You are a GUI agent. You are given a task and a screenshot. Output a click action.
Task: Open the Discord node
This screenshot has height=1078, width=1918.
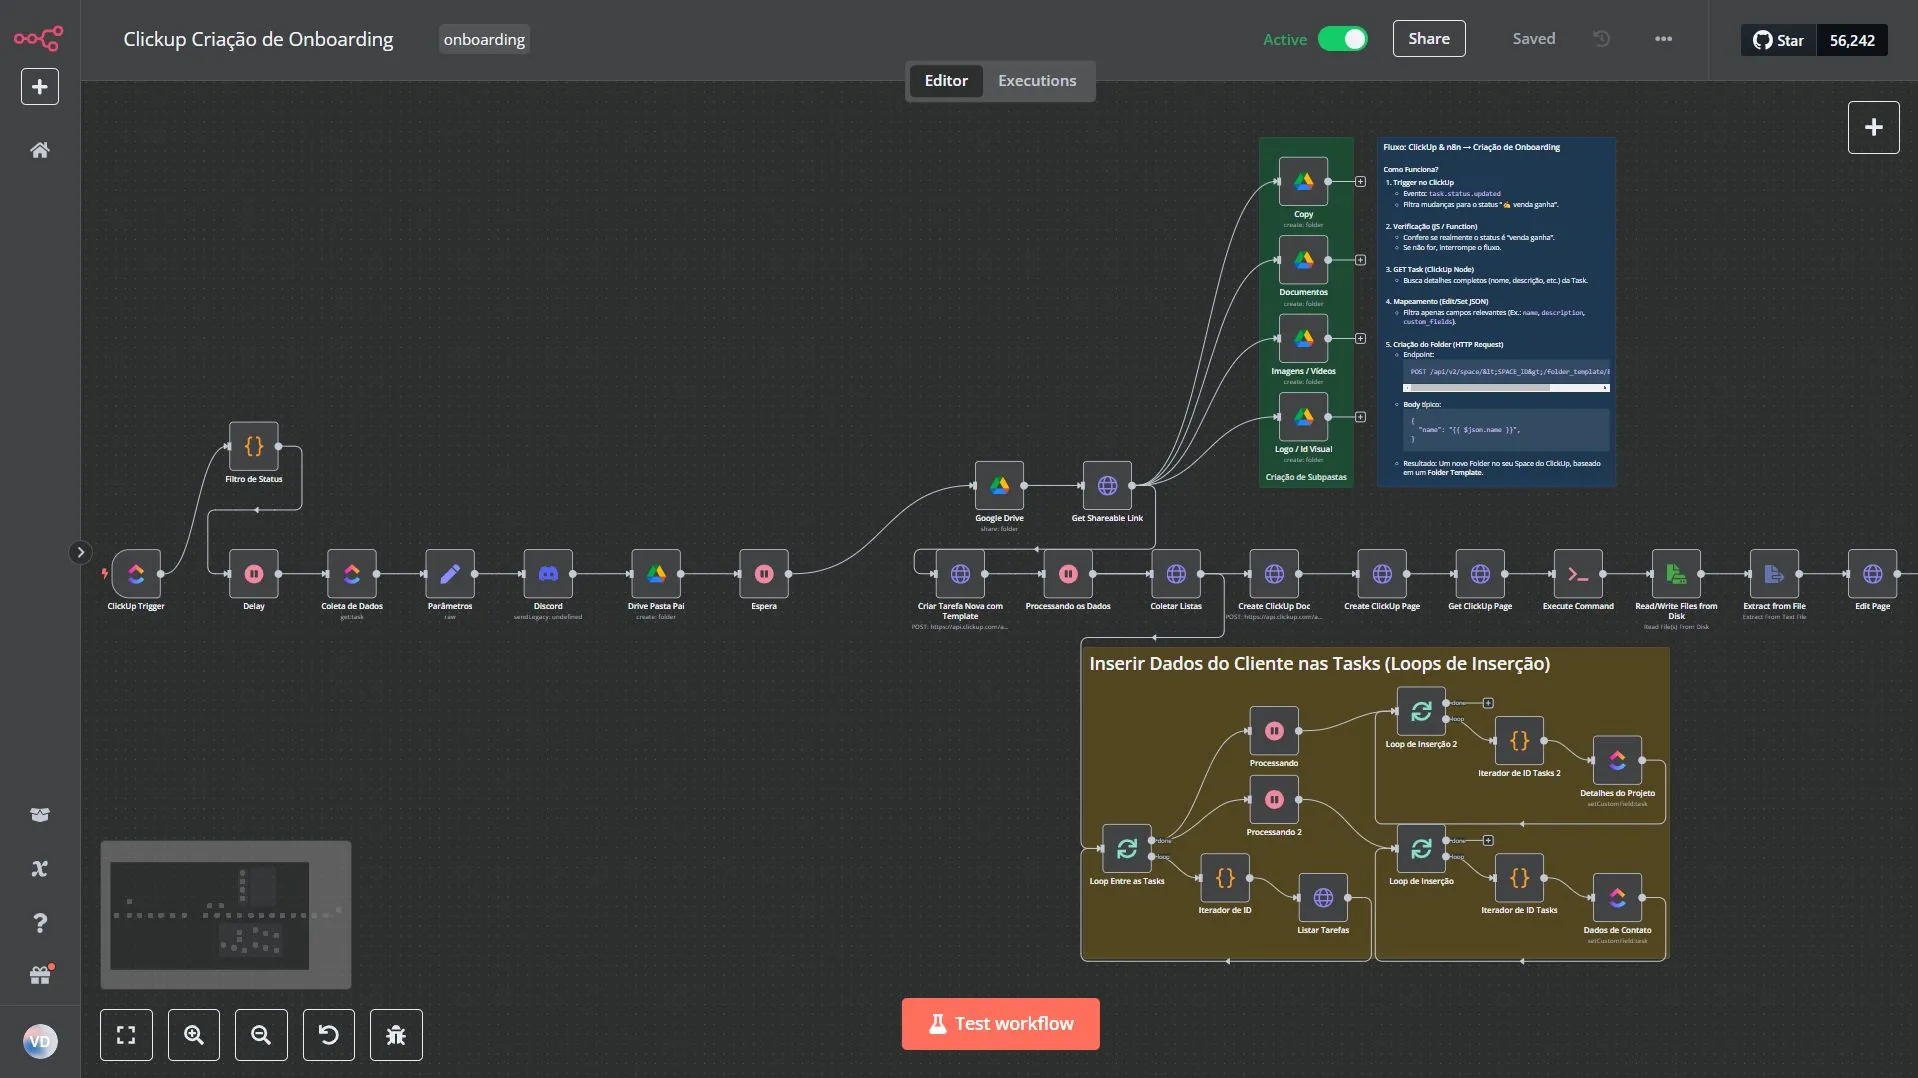(x=548, y=574)
